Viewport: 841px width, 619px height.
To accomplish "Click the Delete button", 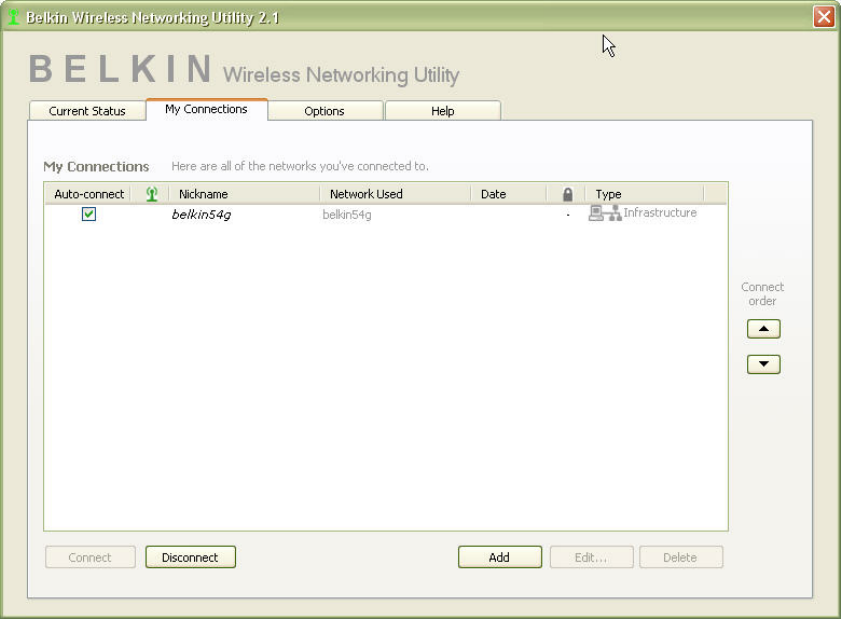I will click(x=680, y=557).
